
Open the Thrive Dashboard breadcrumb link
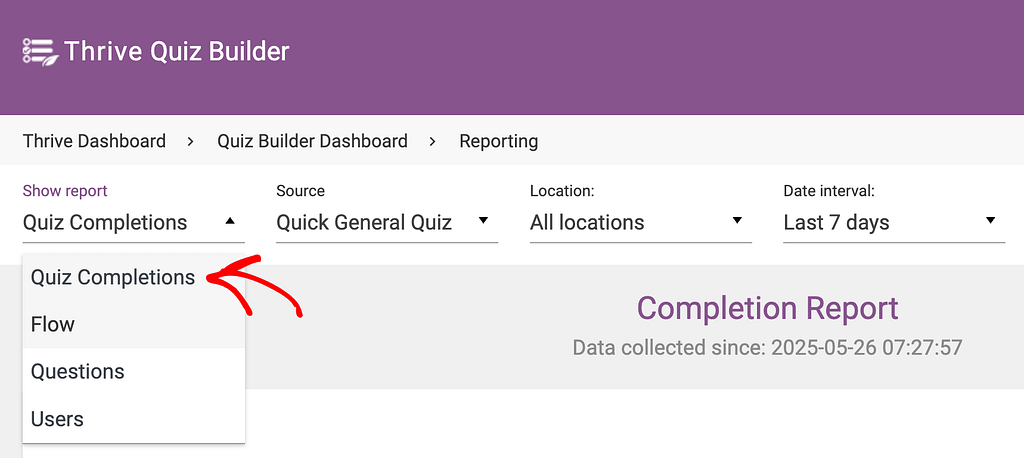[x=94, y=140]
